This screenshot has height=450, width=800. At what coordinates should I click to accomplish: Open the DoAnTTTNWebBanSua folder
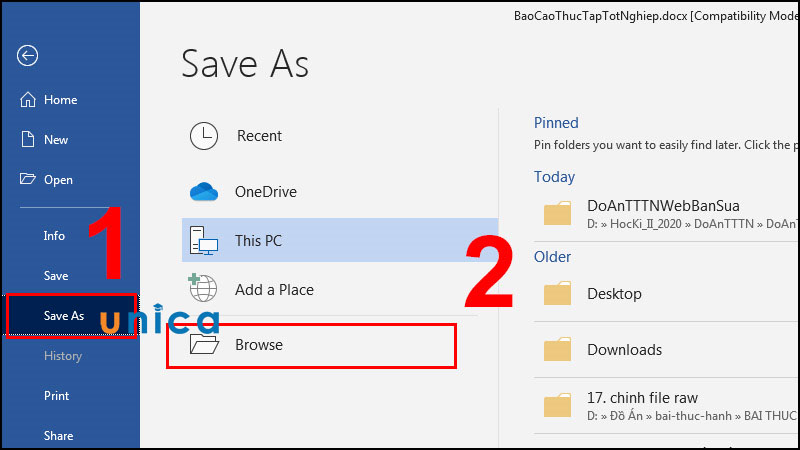tap(665, 214)
